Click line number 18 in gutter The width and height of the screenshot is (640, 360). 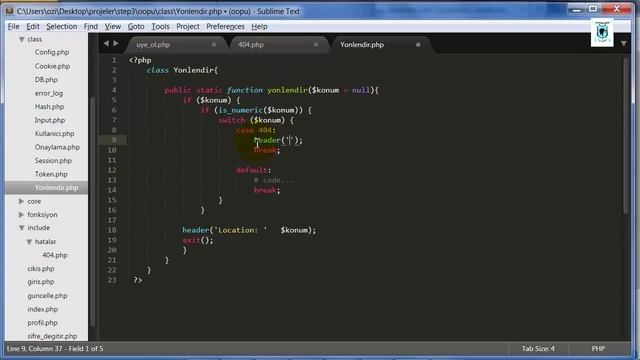(x=112, y=230)
